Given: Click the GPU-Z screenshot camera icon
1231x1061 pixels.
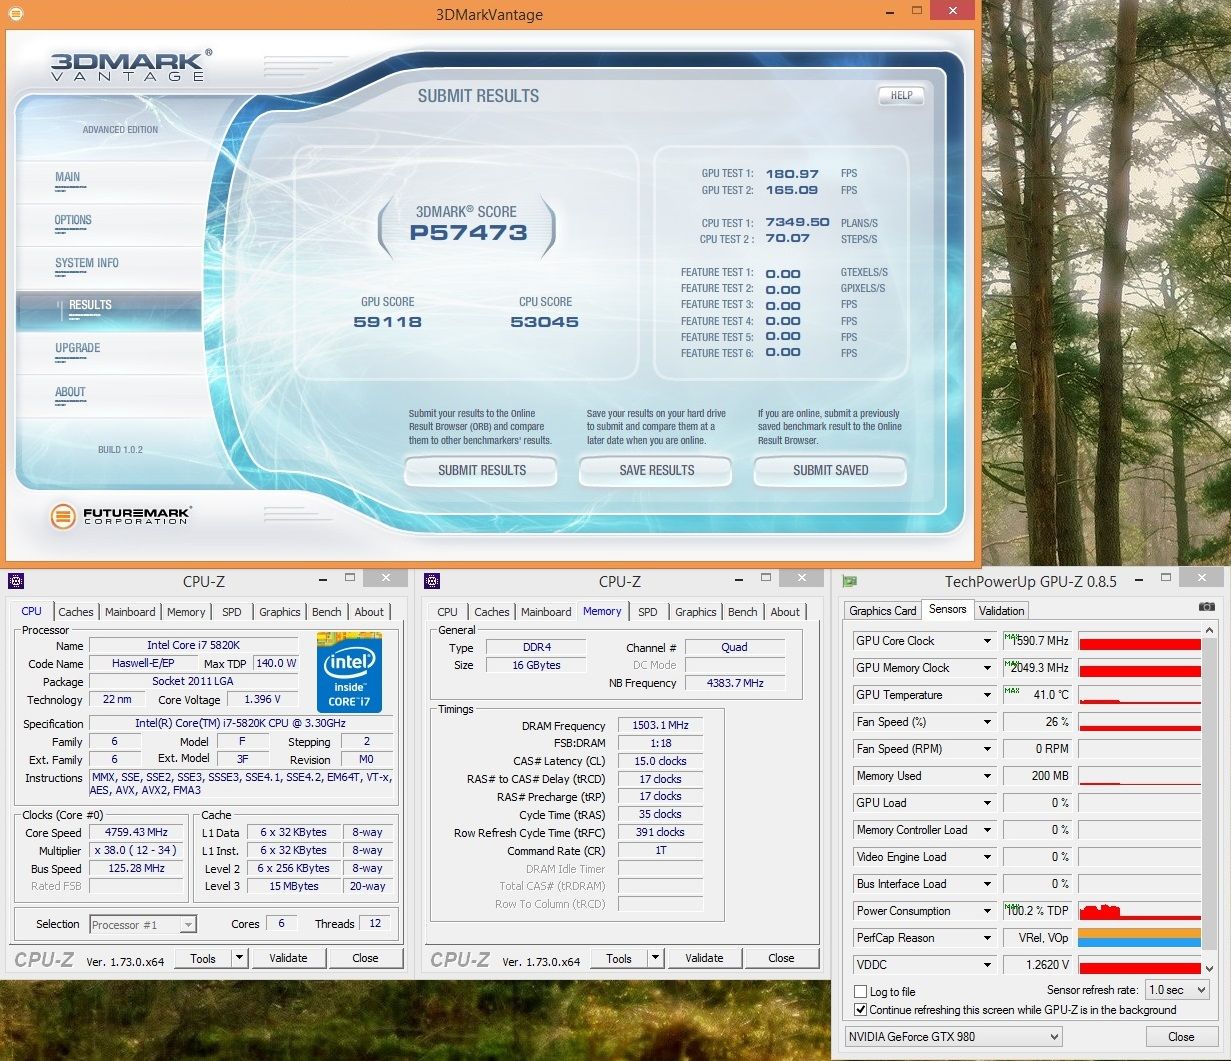Looking at the screenshot, I should tap(1206, 607).
